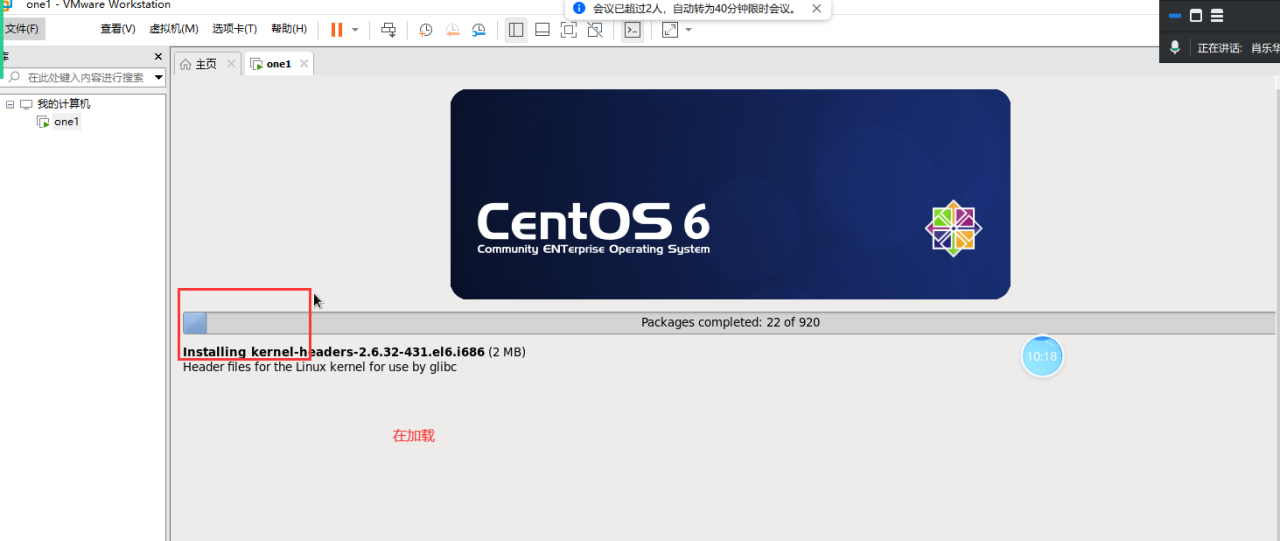Viewport: 1280px width, 541px height.
Task: Click the 正在讲话 speaker label
Action: tap(1220, 48)
